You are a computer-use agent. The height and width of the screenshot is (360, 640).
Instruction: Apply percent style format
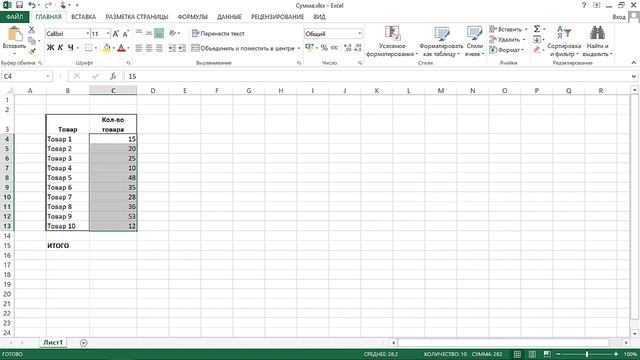coord(324,48)
